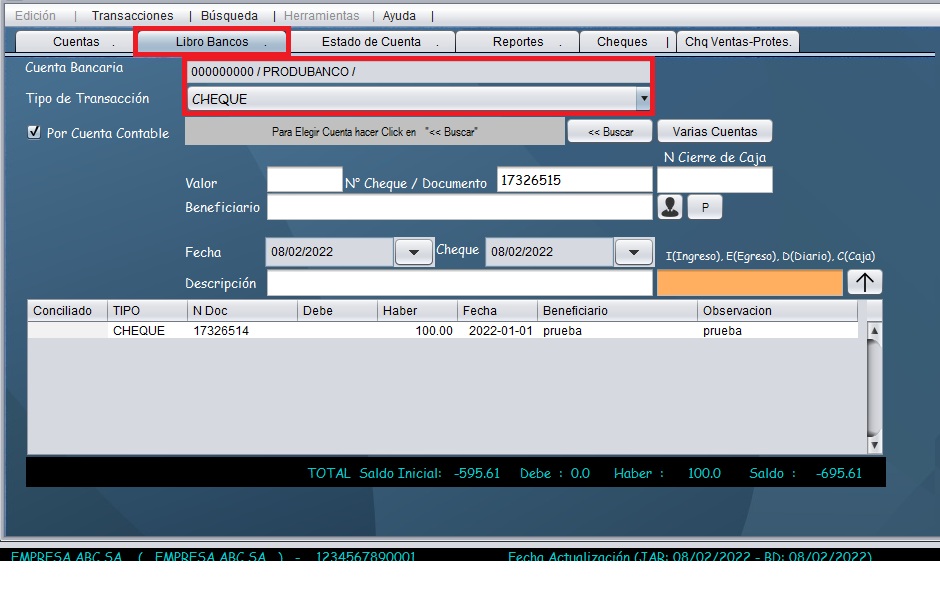940x605 pixels.
Task: Open the Cheque date picker dropdown
Action: tap(633, 252)
